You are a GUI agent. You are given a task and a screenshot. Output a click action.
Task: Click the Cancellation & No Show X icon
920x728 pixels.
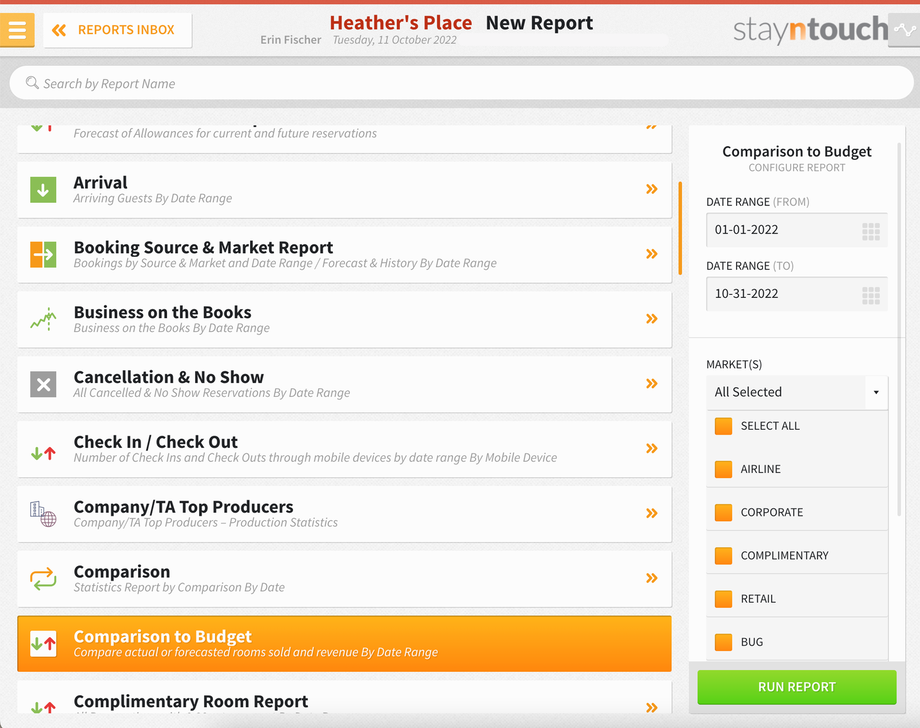click(43, 384)
